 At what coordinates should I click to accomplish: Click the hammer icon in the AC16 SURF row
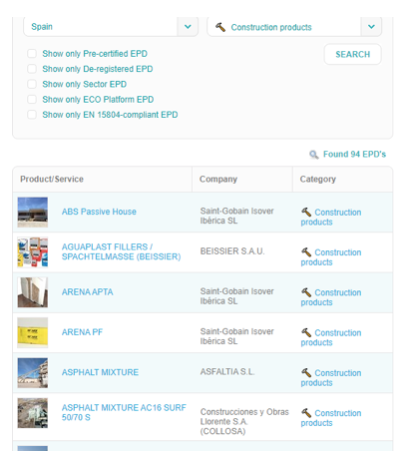tap(306, 413)
